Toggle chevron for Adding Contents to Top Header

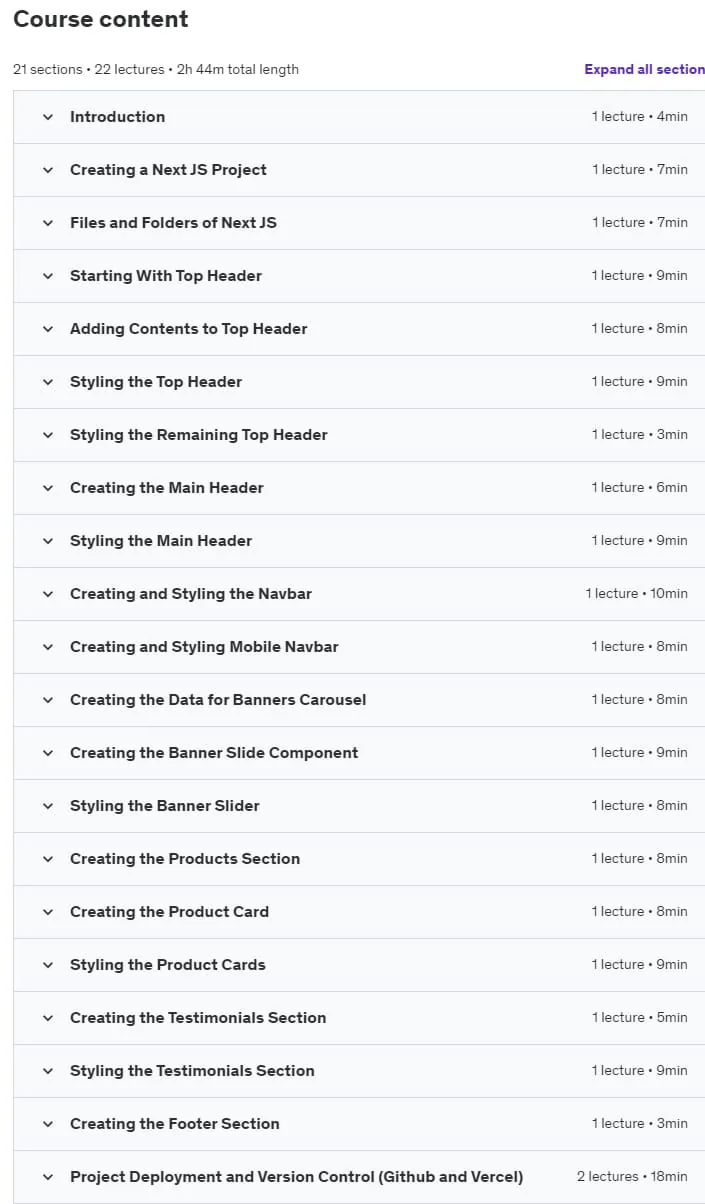47,329
